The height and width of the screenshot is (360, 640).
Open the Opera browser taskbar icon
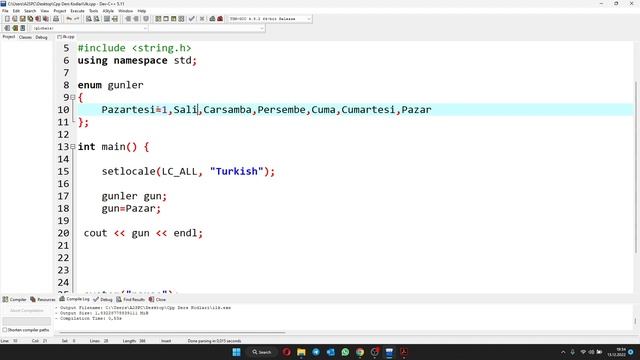(287, 352)
